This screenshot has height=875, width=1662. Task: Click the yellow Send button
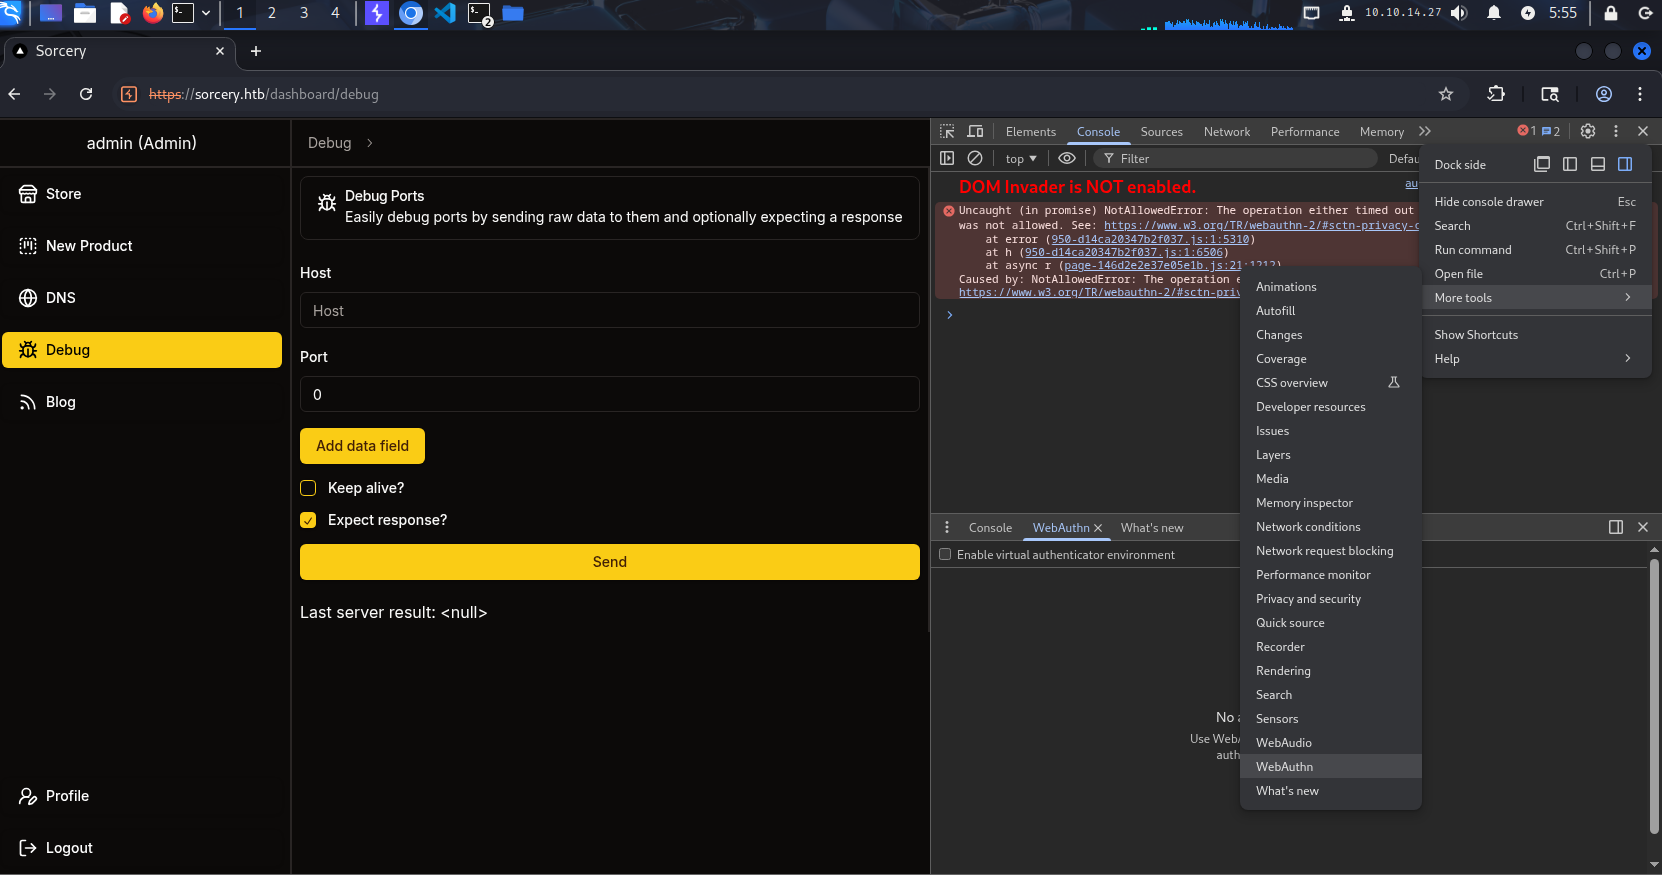[x=609, y=562]
